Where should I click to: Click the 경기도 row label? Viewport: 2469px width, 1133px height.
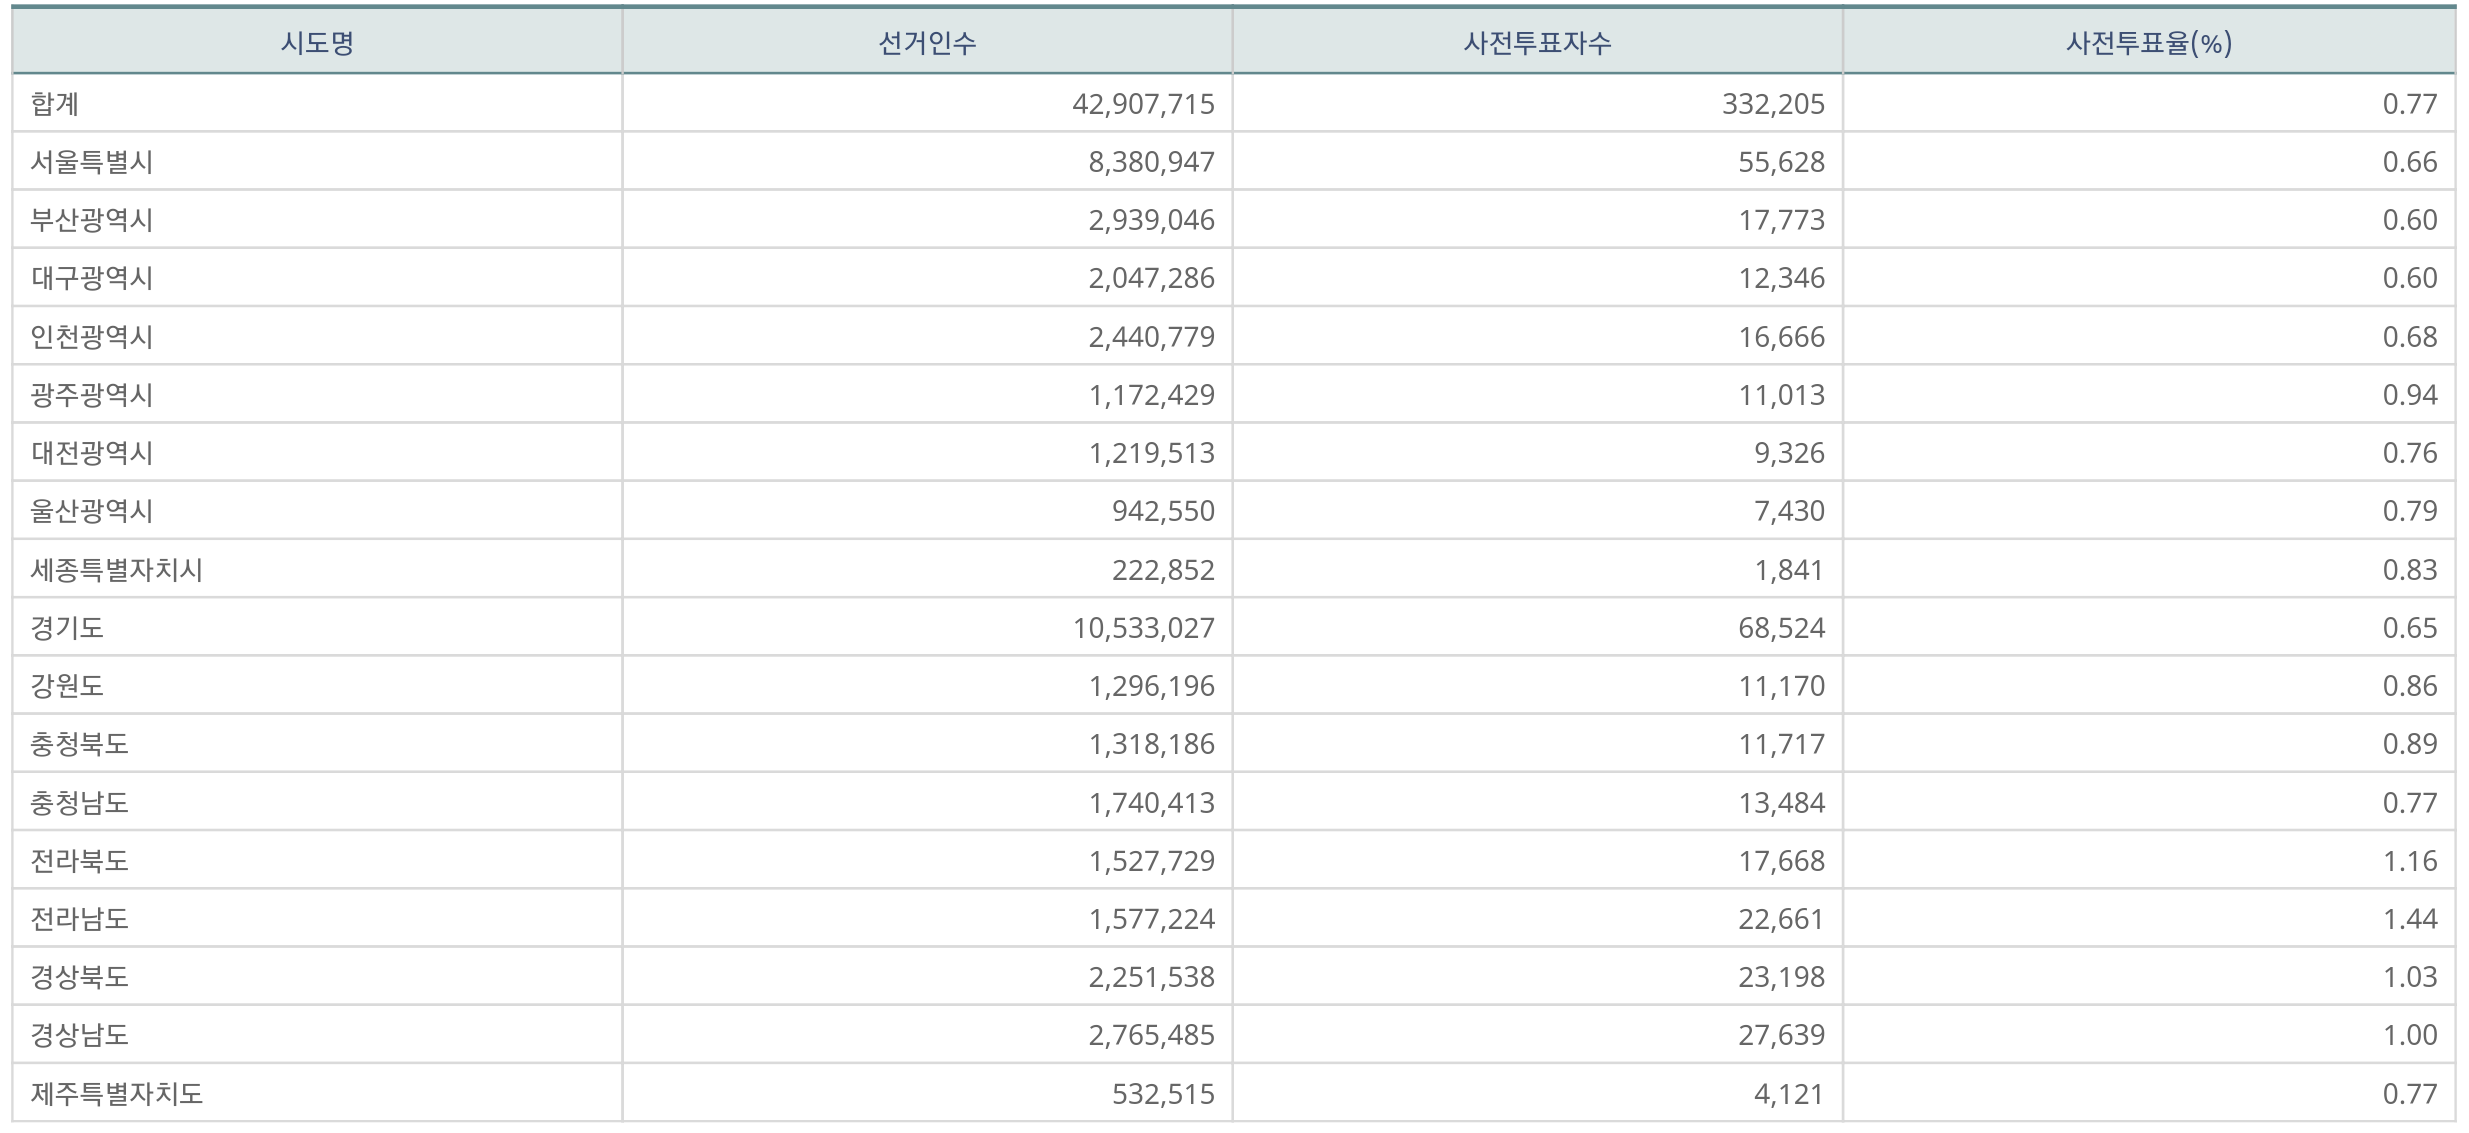point(67,628)
